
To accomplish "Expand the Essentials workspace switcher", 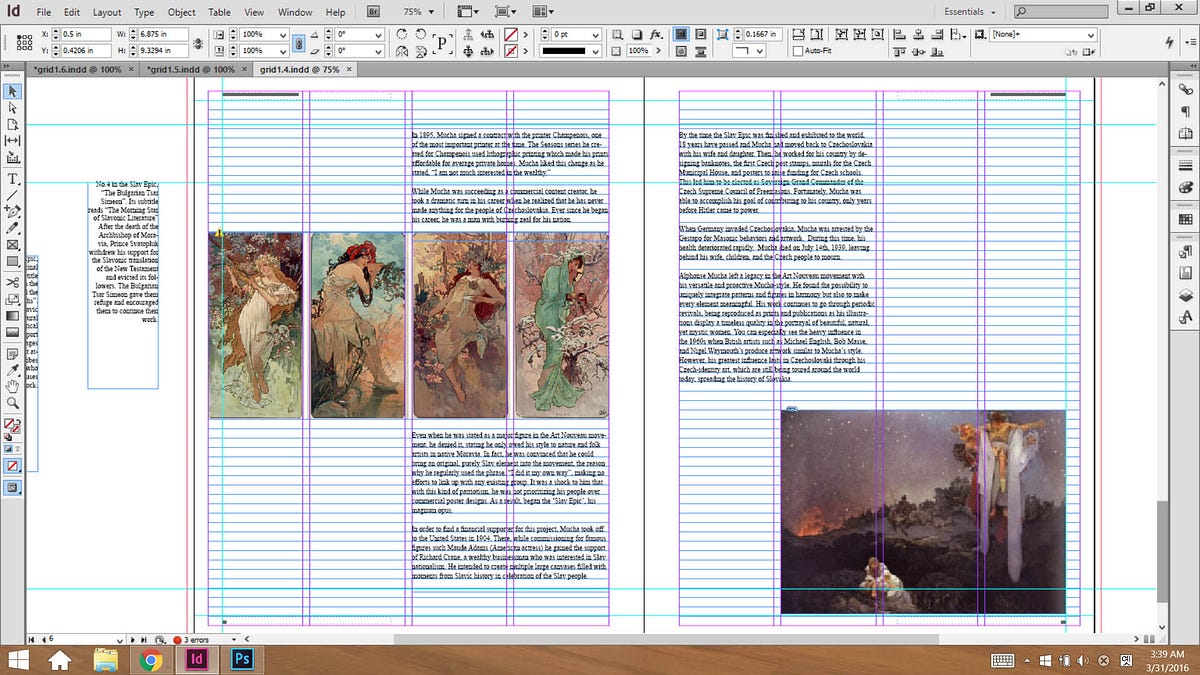I will tap(969, 12).
